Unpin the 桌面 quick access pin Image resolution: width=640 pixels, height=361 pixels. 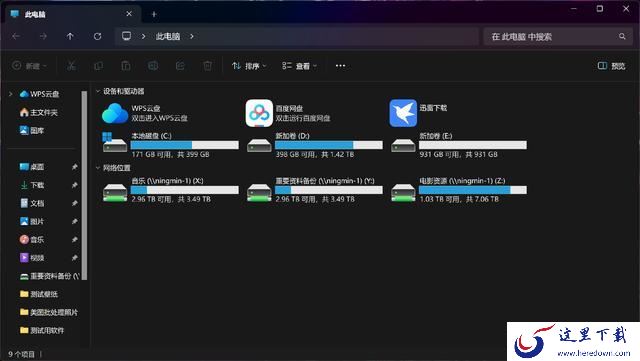tap(74, 167)
